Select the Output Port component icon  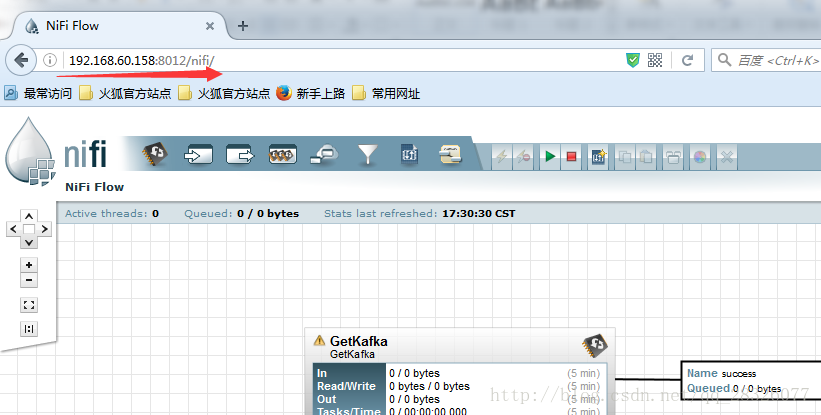pos(240,155)
